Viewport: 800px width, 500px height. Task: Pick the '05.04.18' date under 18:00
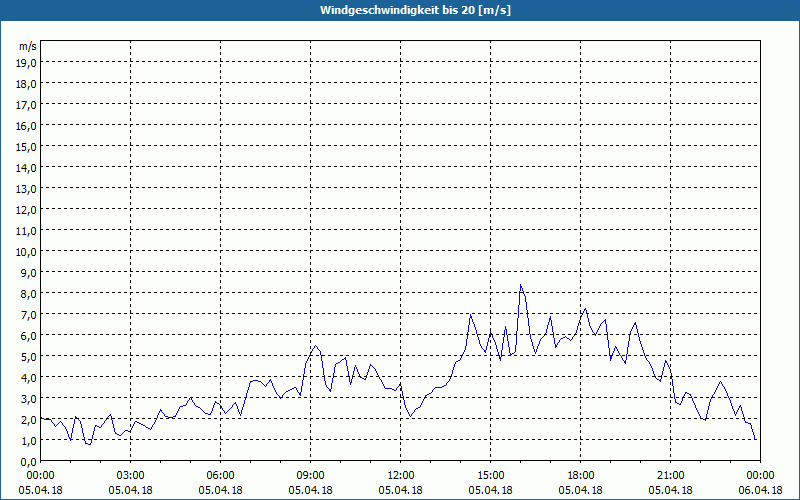click(x=581, y=490)
